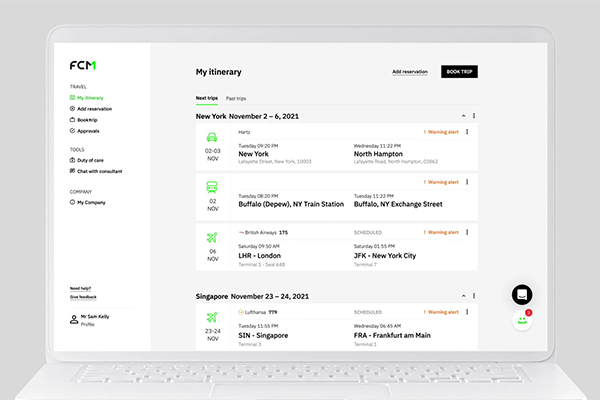Select FRA - Frankfurt am Main arrival

pos(392,336)
